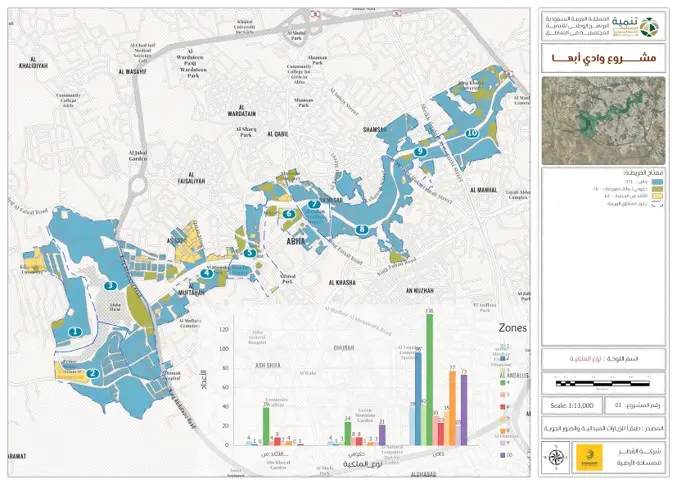
Task: Click the zone 1 map marker
Action: point(74,330)
